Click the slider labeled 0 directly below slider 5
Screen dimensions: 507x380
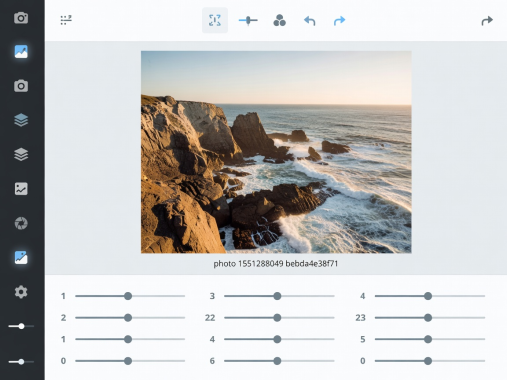coord(430,361)
